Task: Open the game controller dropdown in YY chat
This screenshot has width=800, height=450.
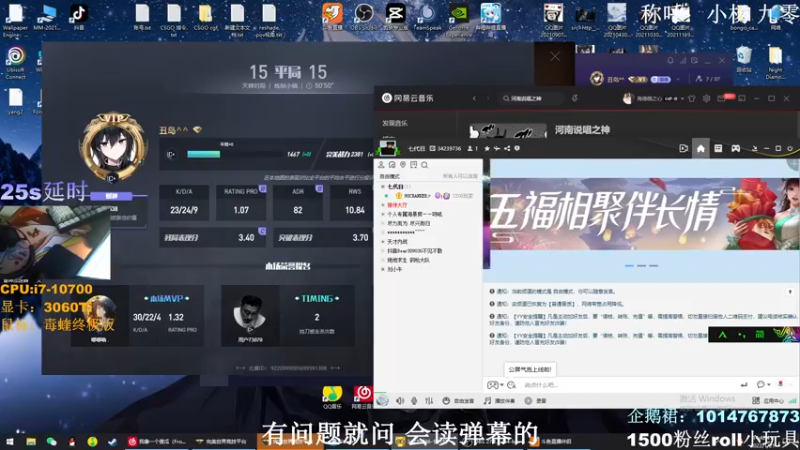Action: [495, 385]
